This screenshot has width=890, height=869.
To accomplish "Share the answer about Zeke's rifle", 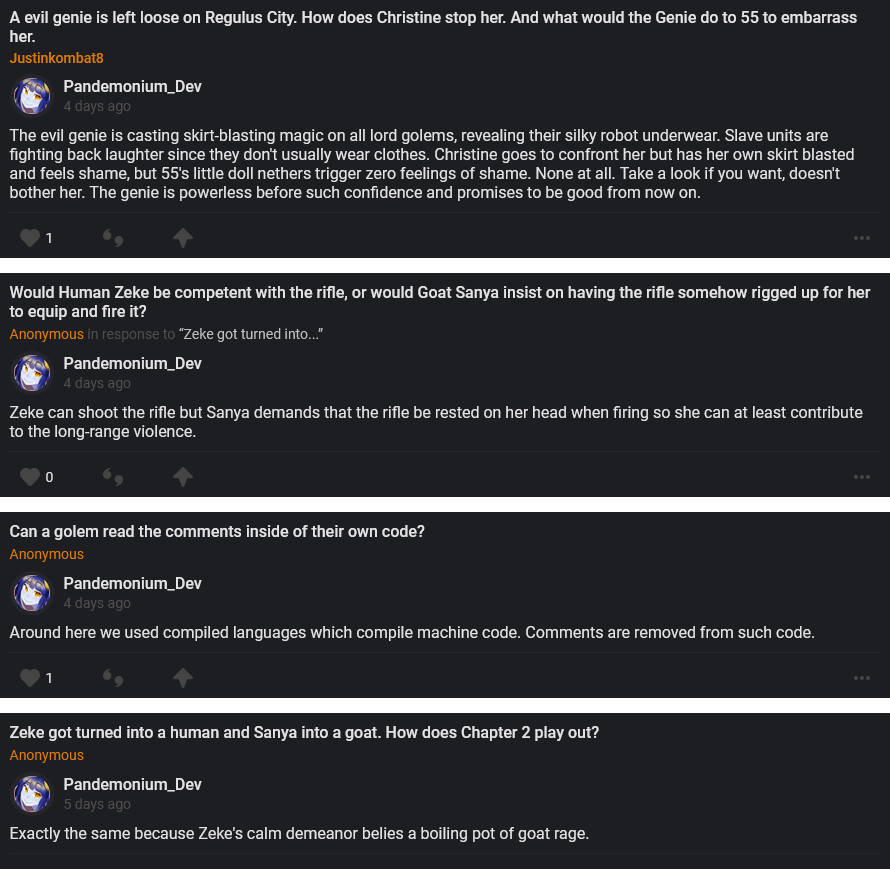I will pyautogui.click(x=182, y=477).
